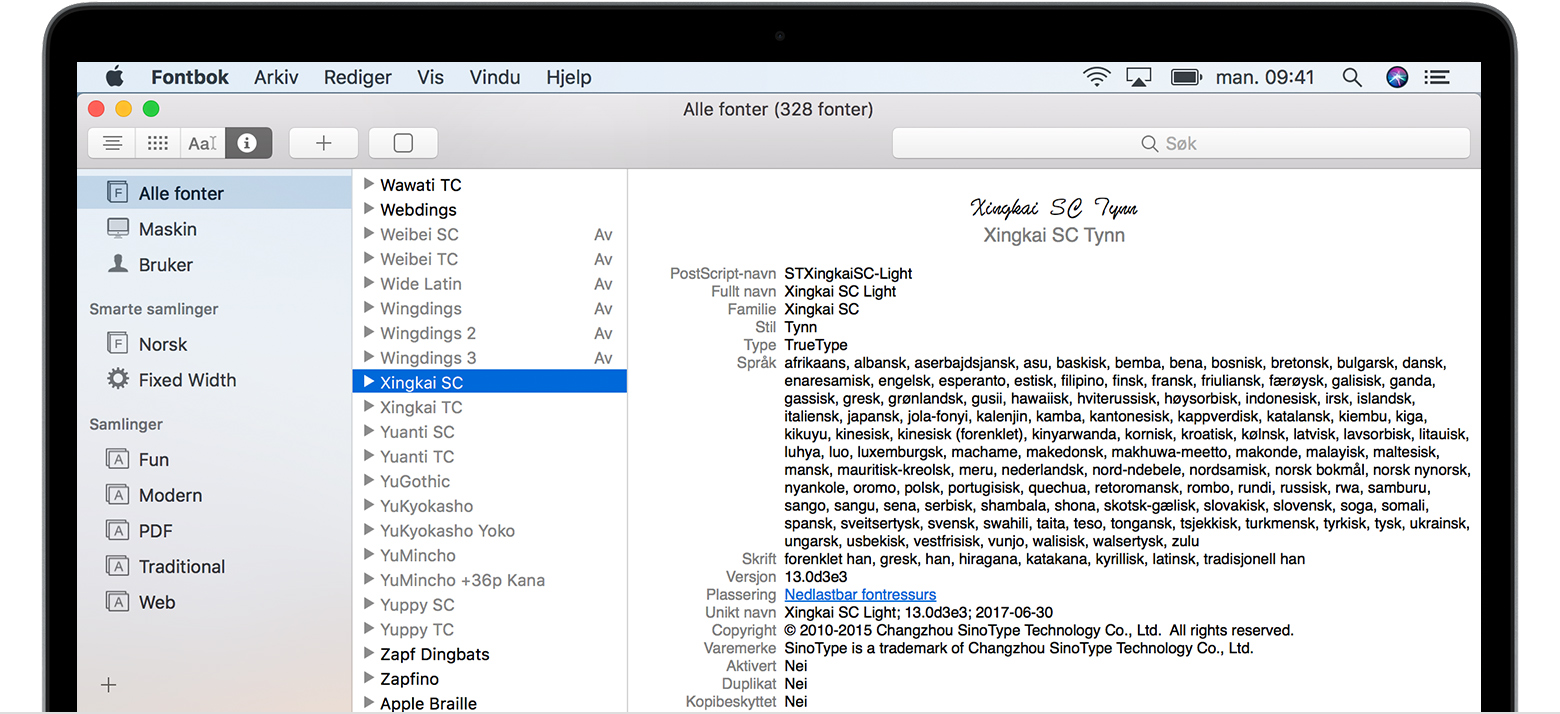Click the Web collection icon
This screenshot has height=714, width=1560.
[x=118, y=602]
